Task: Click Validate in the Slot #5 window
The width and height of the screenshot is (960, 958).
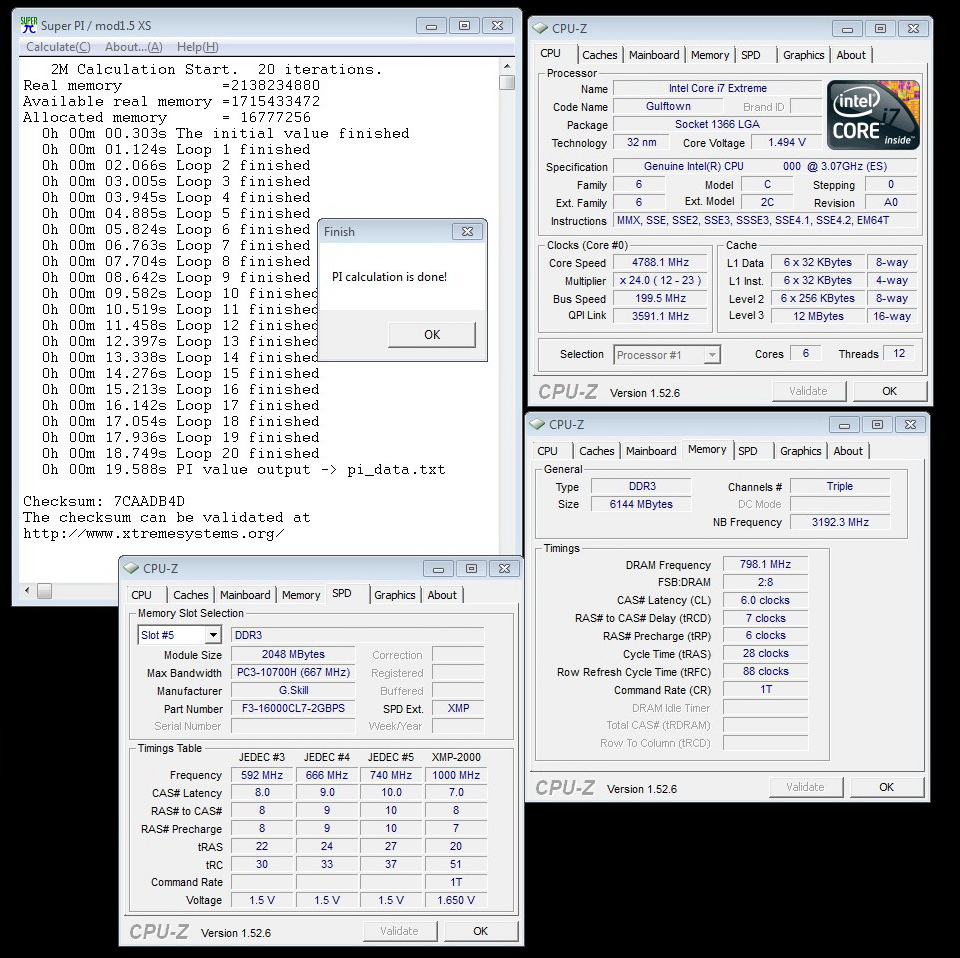Action: (x=399, y=931)
